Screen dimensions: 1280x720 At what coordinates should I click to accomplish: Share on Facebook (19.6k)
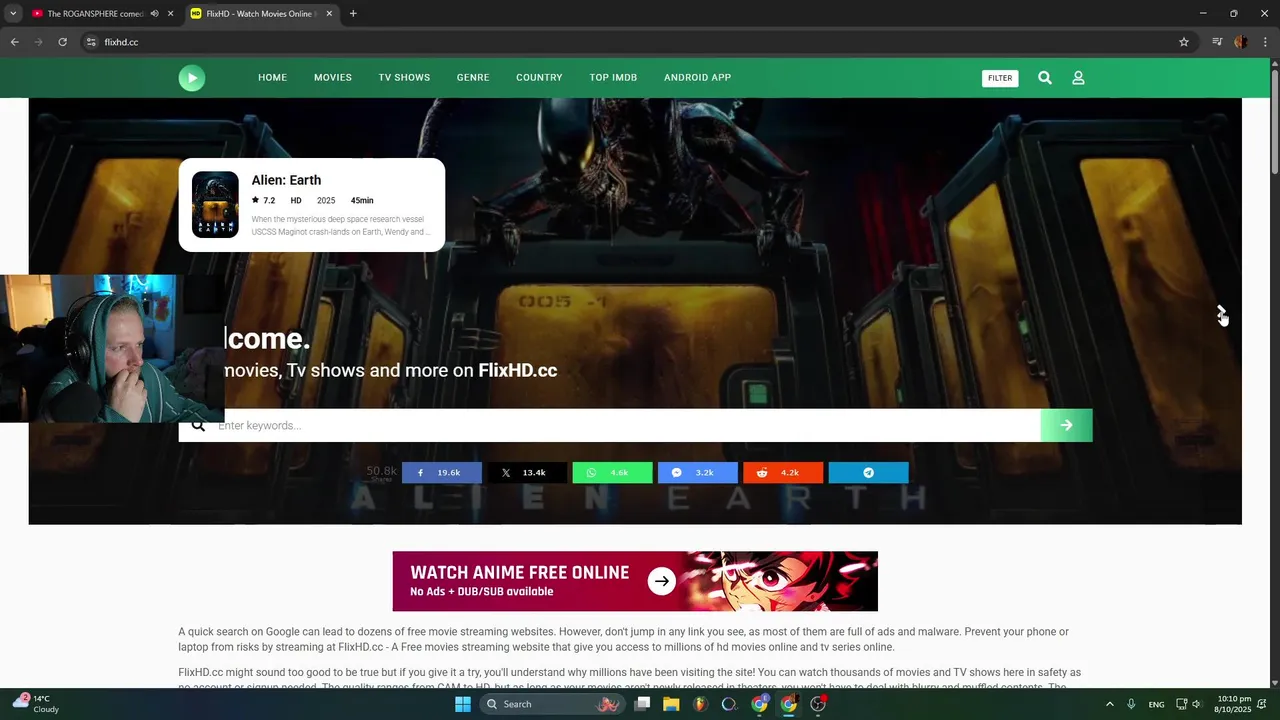(x=442, y=473)
